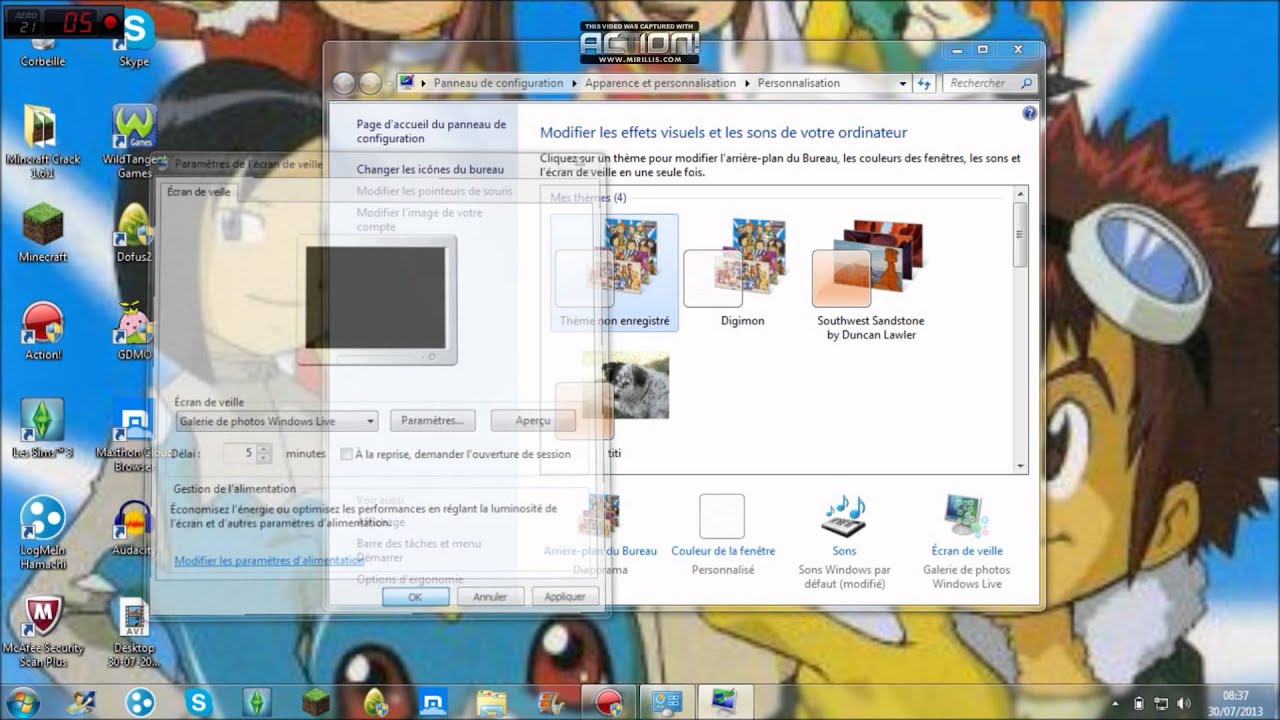This screenshot has width=1280, height=720.
Task: Expand the Apparence et personnalisation breadcrumb arrow
Action: (747, 84)
